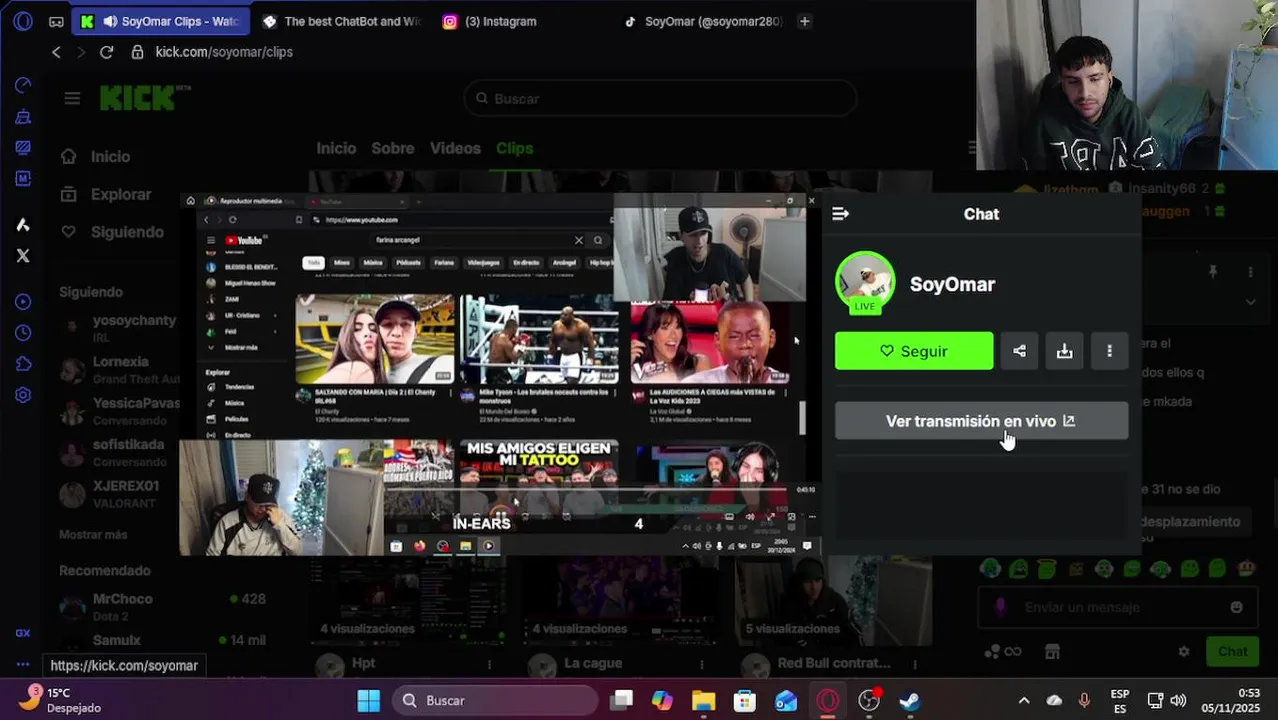Open the Opera GX main menu logo
This screenshot has height=720, width=1278.
point(23,21)
